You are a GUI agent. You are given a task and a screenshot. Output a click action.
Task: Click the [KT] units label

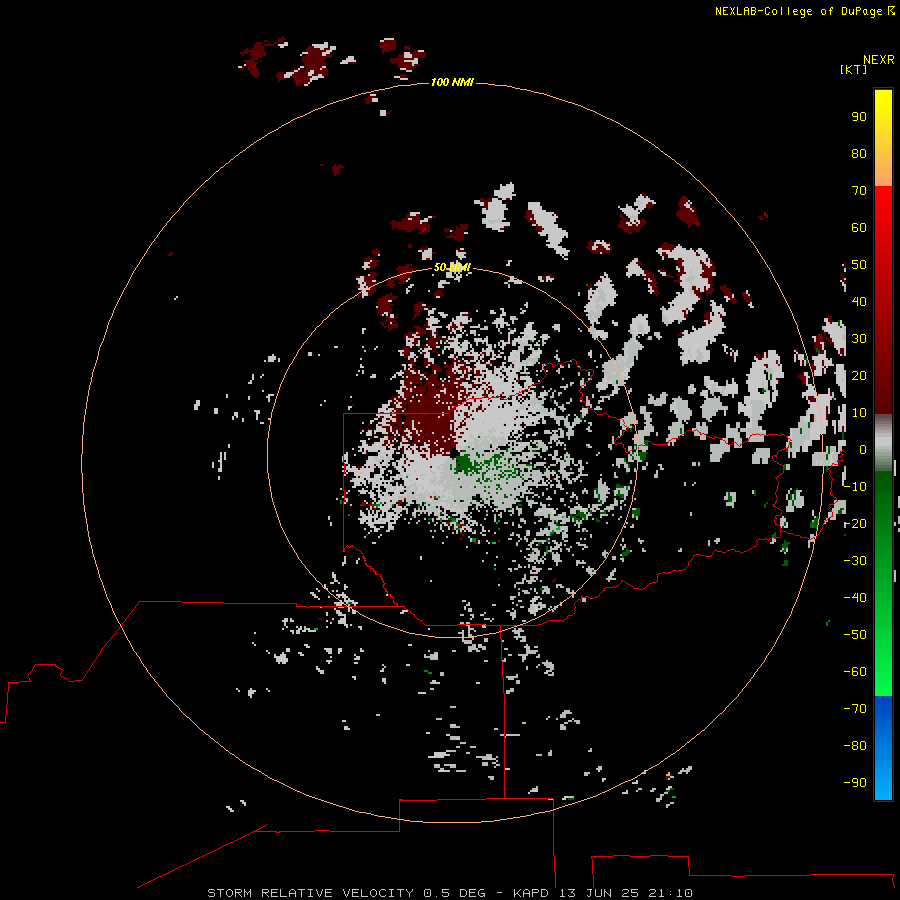pos(853,69)
